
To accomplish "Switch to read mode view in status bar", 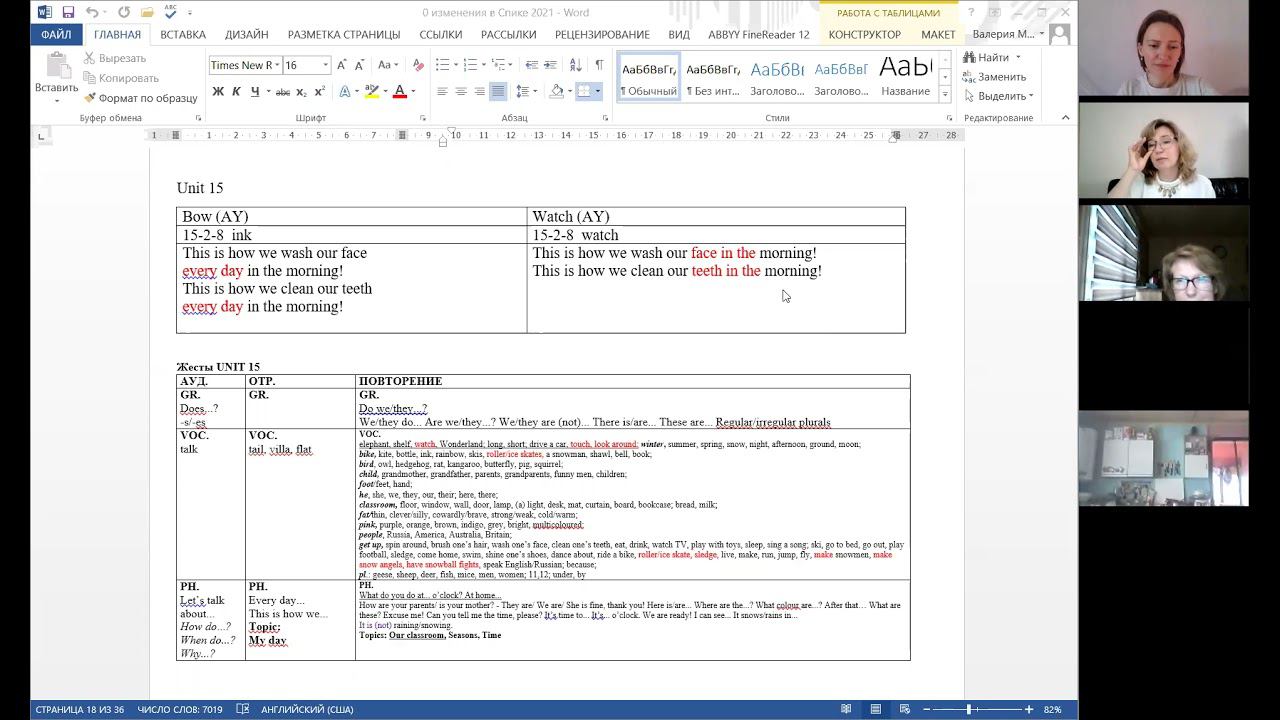I will point(846,709).
